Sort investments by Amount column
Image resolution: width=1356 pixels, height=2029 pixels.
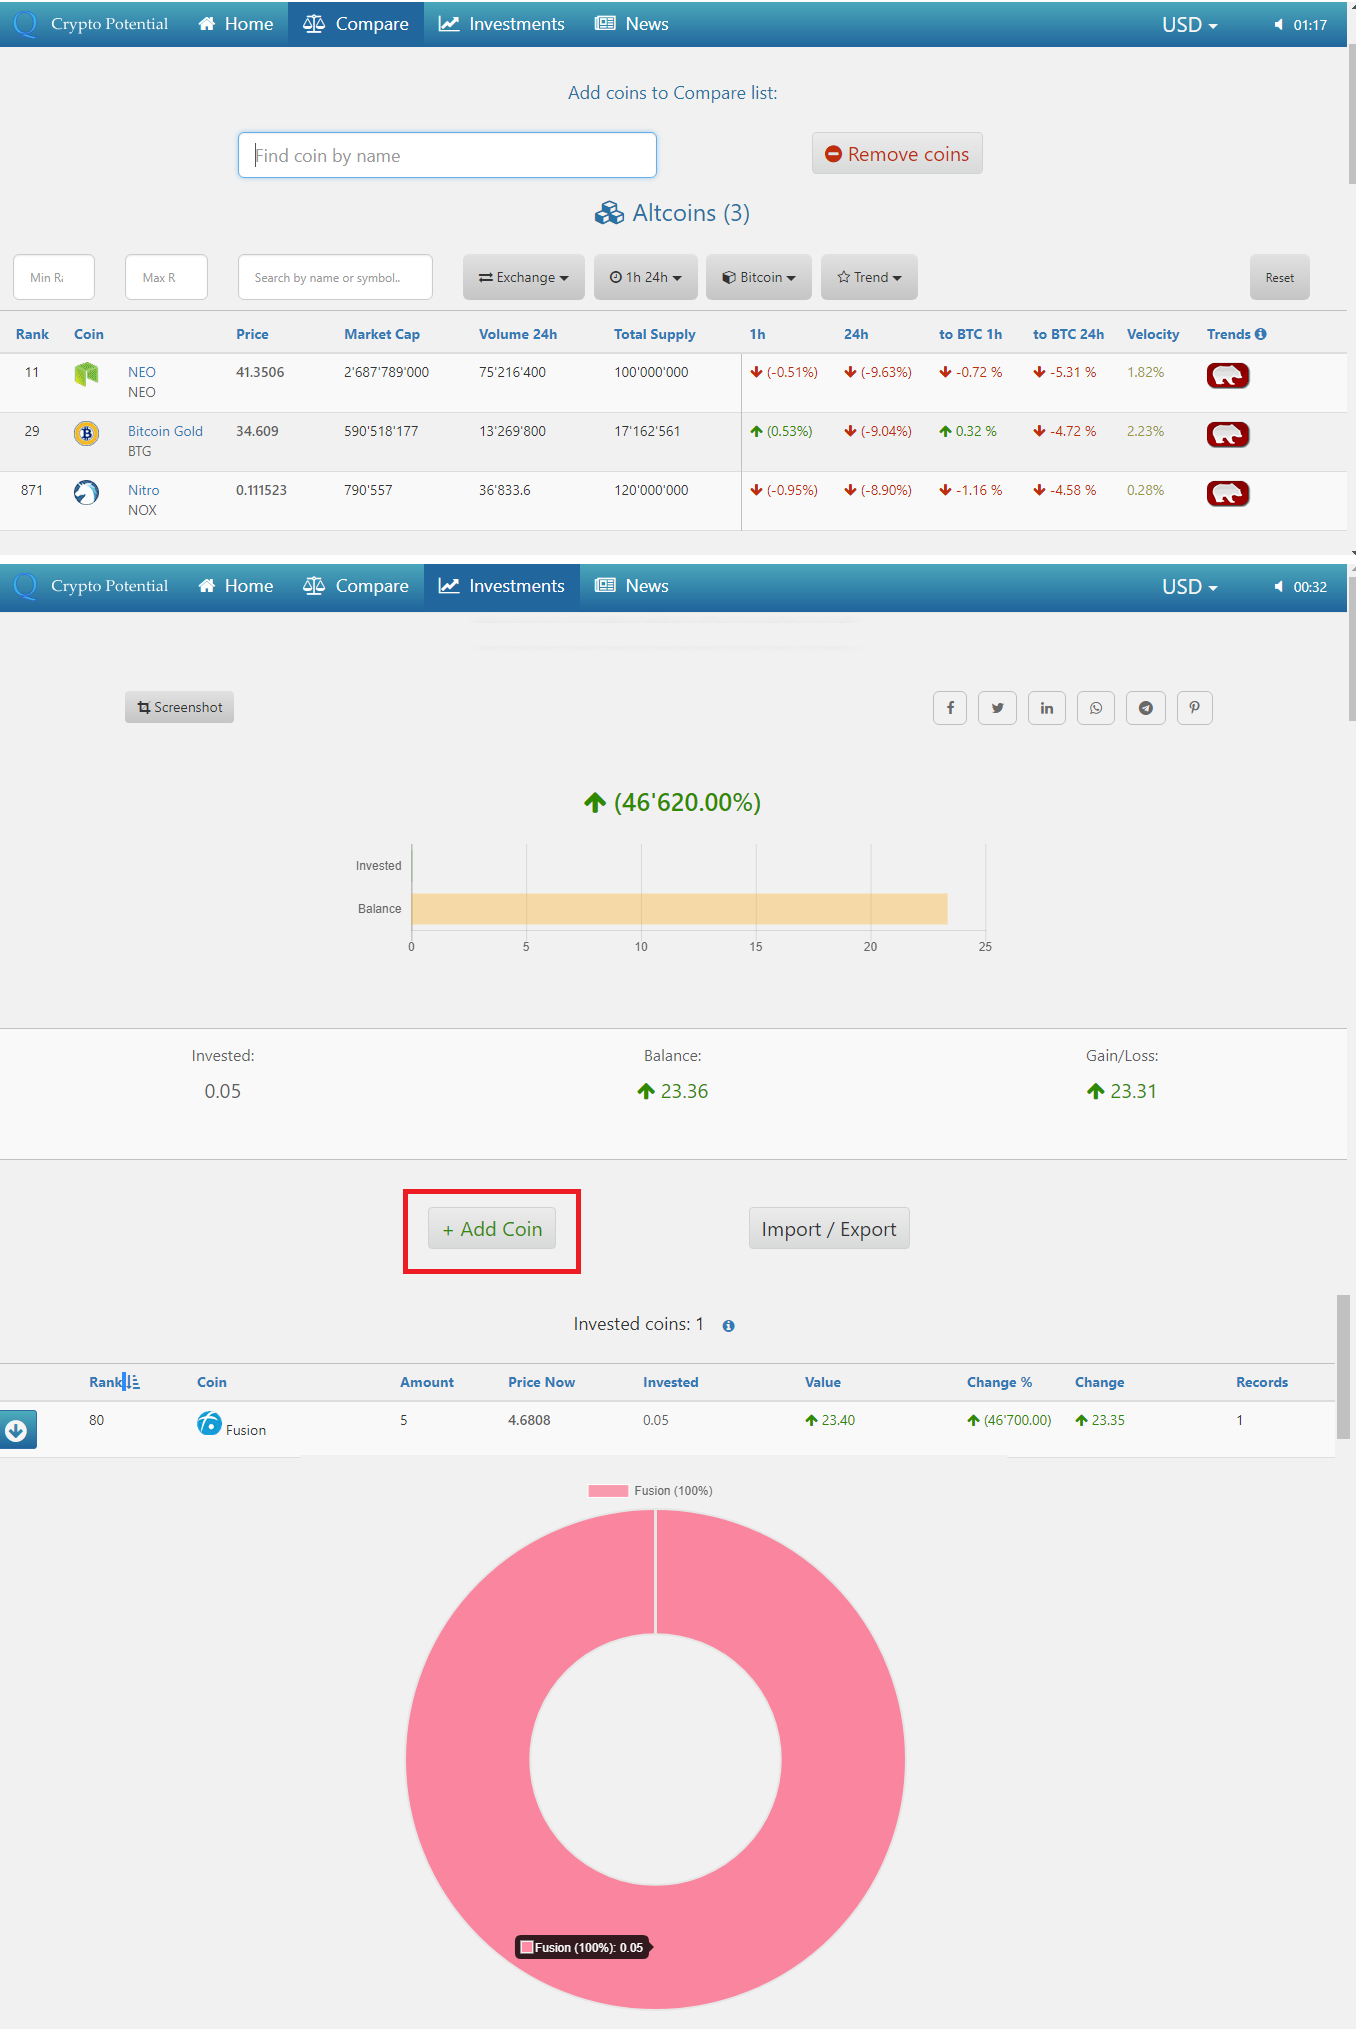427,1382
